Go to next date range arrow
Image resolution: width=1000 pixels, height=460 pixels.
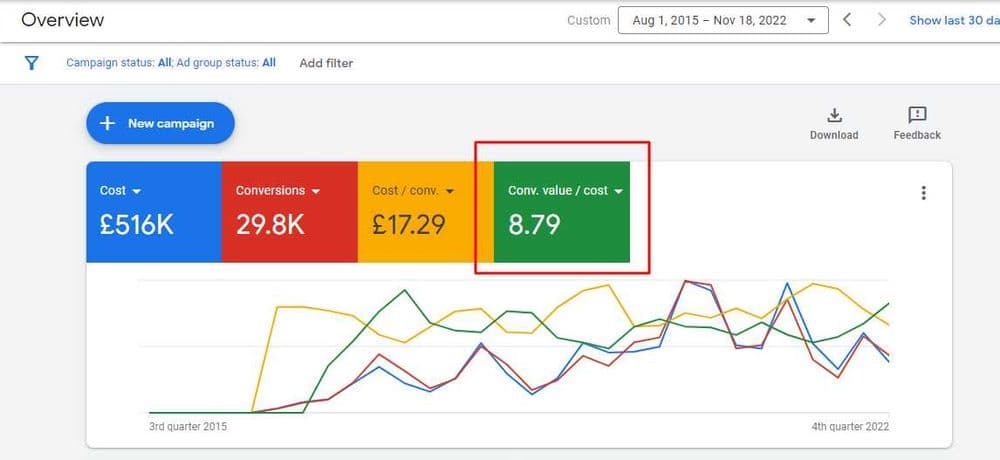882,20
